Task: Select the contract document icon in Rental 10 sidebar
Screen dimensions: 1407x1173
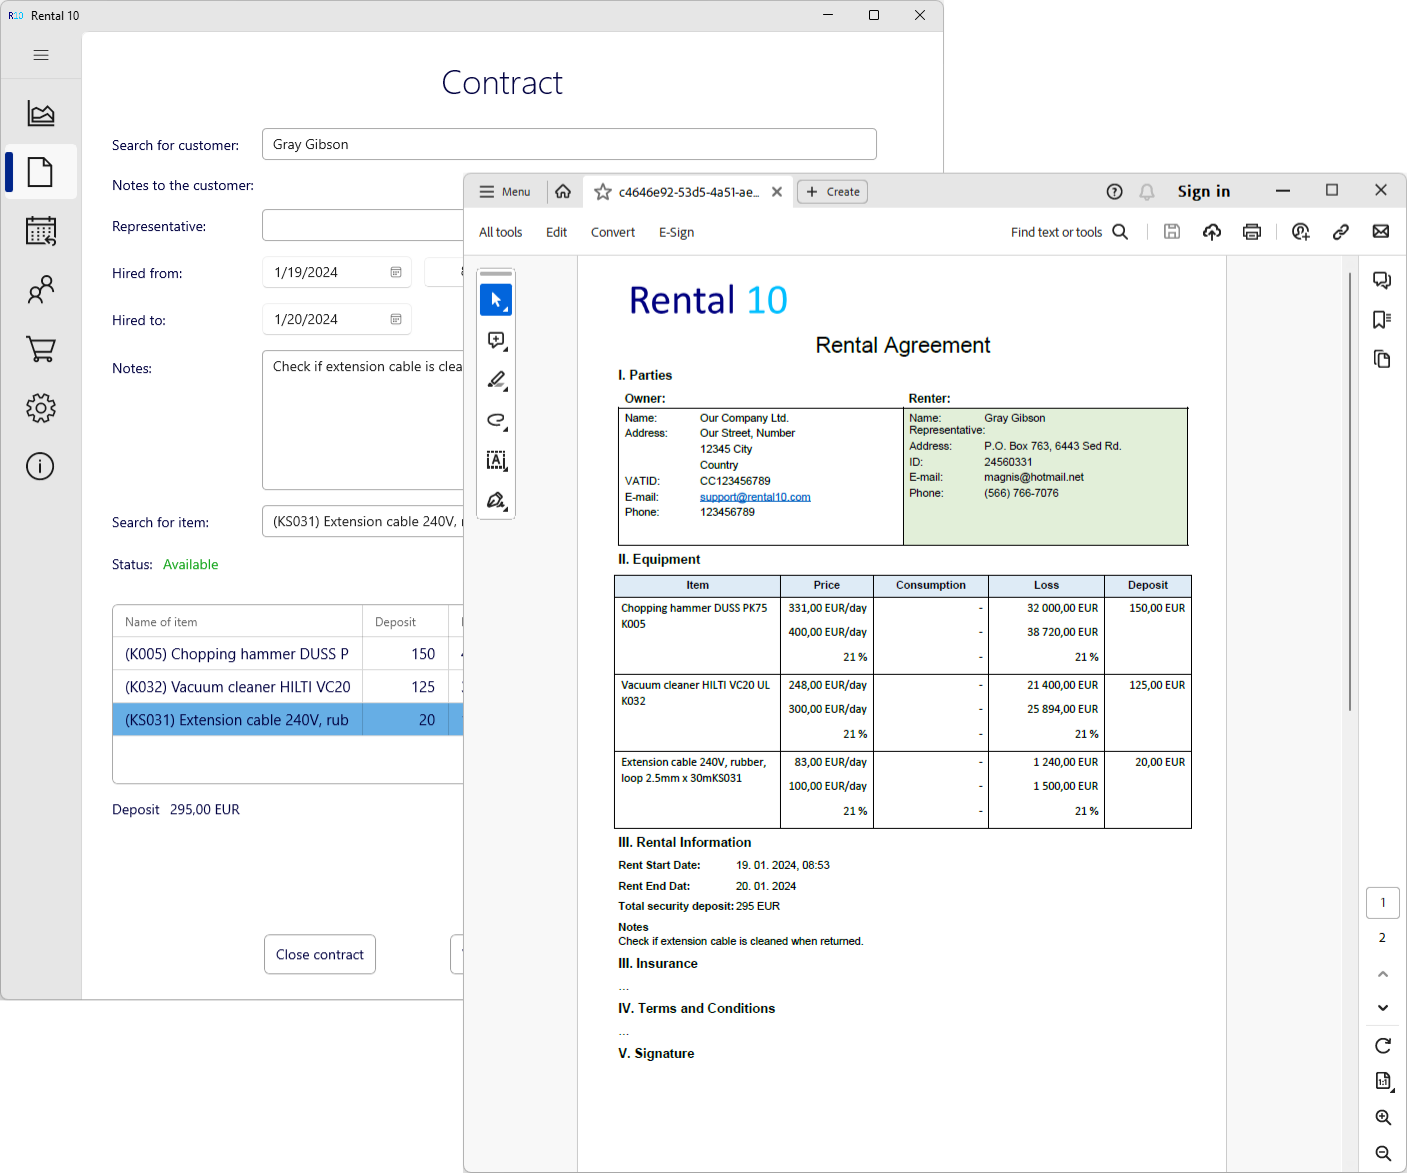Action: click(41, 172)
